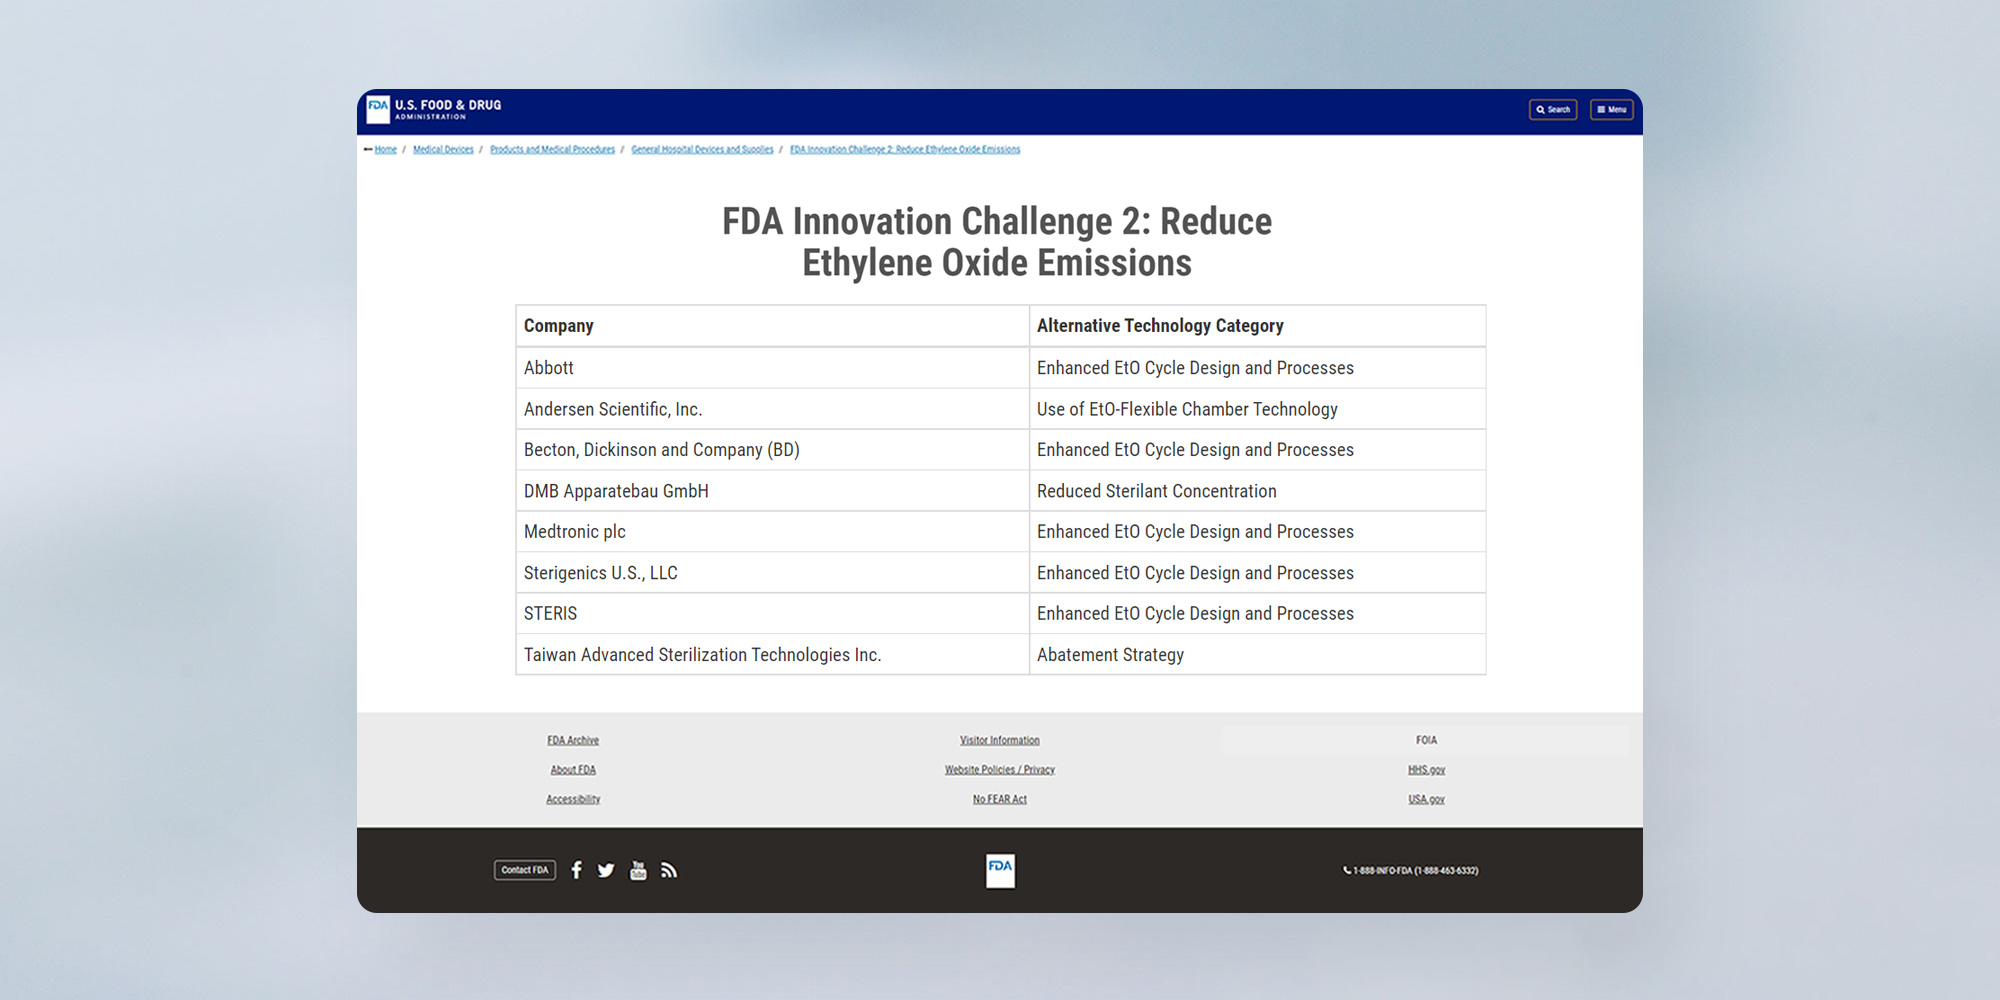
Task: Click the Reduced Sterilant Concentration cell
Action: pyautogui.click(x=1258, y=491)
